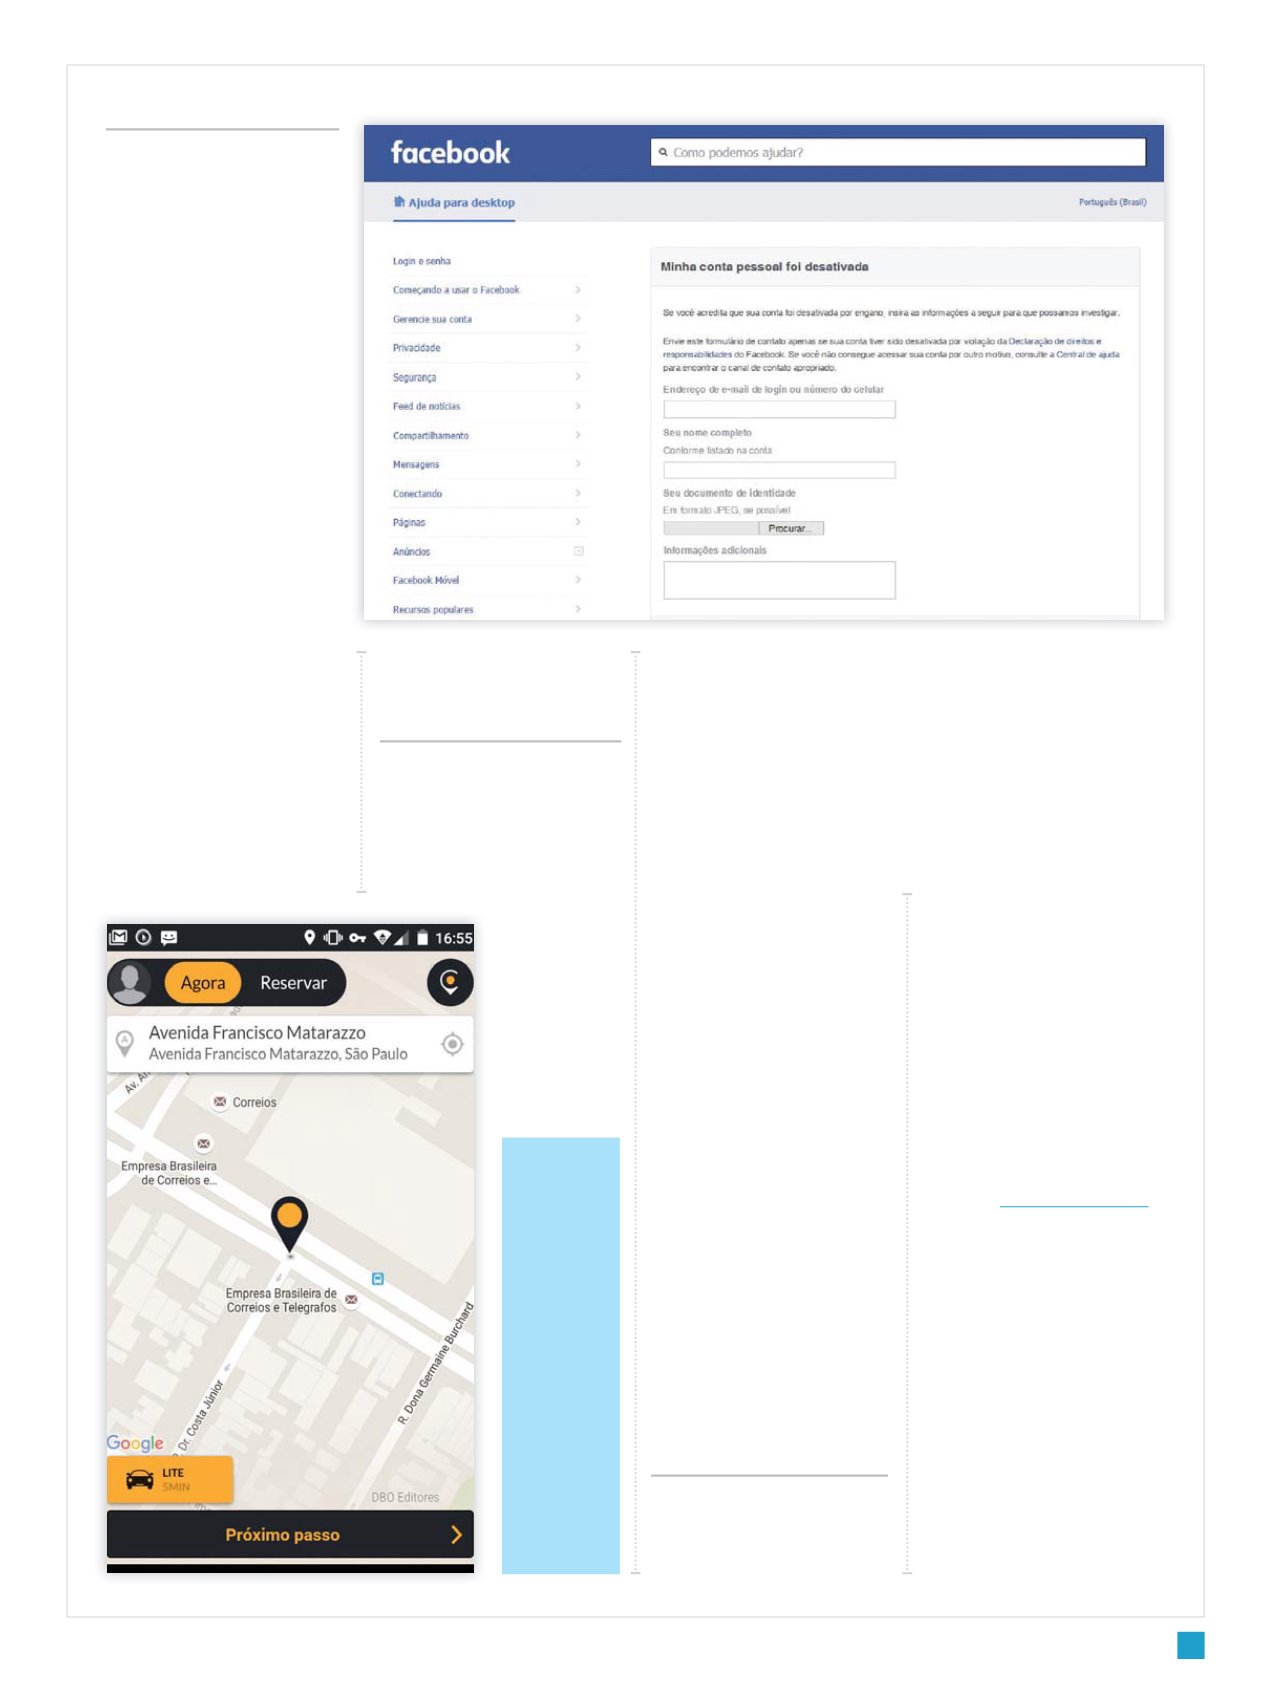This screenshot has height=1703, width=1270.
Task: Expand the Privacidade section chevron
Action: tap(578, 348)
